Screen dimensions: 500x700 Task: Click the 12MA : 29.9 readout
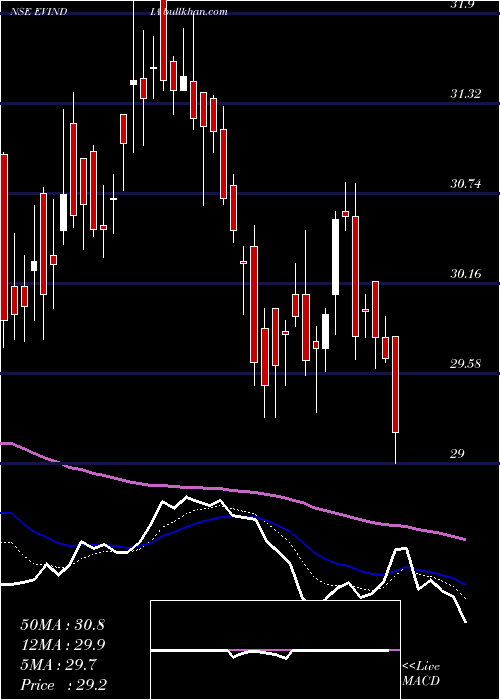(62, 645)
